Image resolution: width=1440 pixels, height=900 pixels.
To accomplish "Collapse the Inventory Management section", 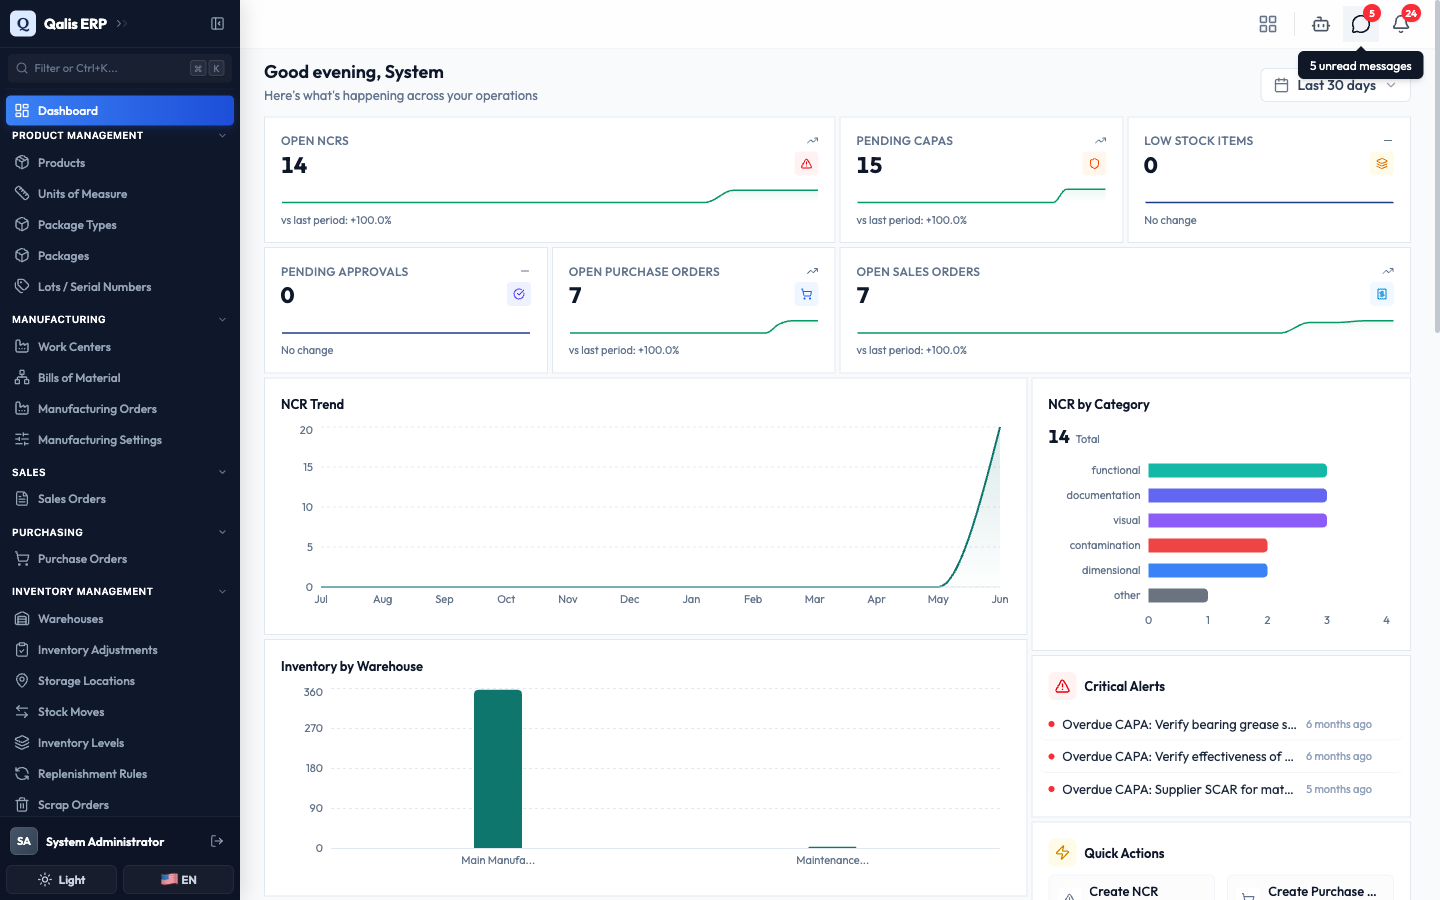I will point(222,592).
